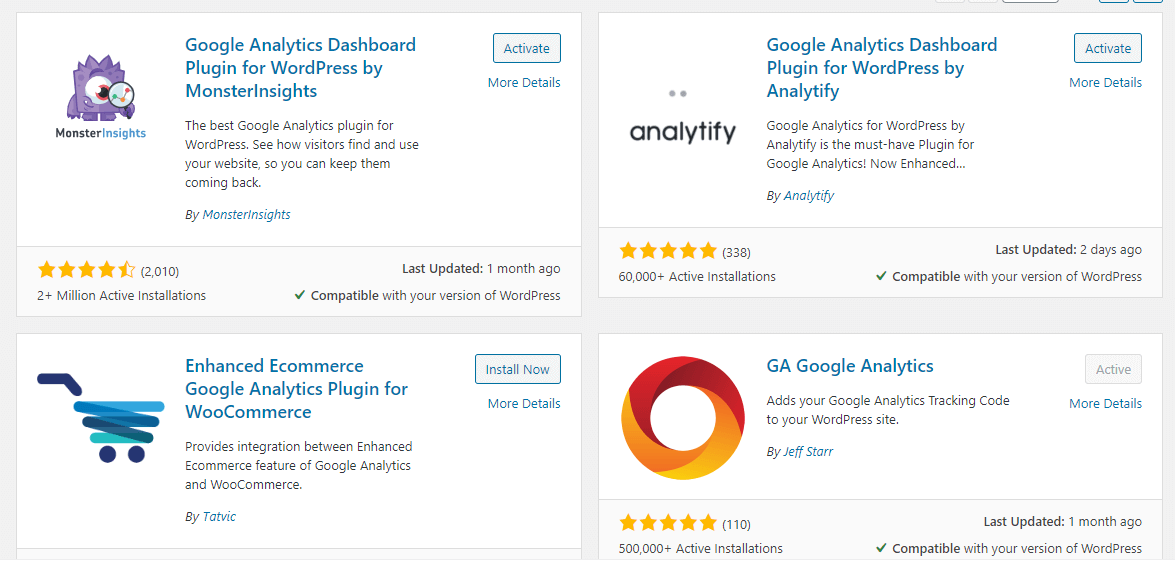
Task: Open More Details for GA Google Analytics
Action: [x=1105, y=403]
